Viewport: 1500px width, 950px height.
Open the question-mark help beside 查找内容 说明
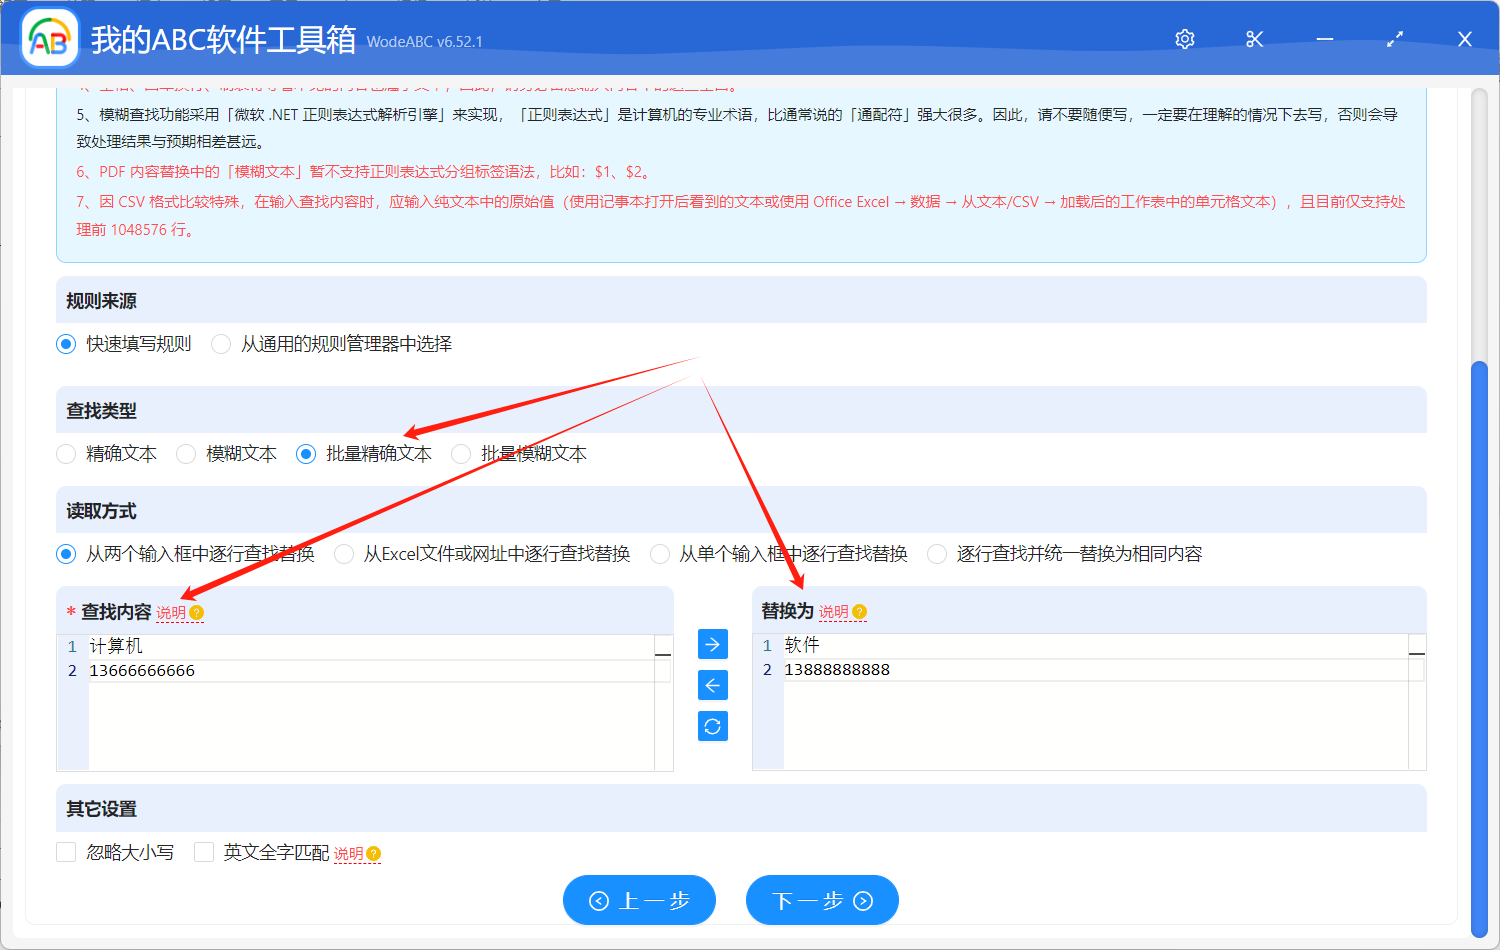click(x=196, y=610)
